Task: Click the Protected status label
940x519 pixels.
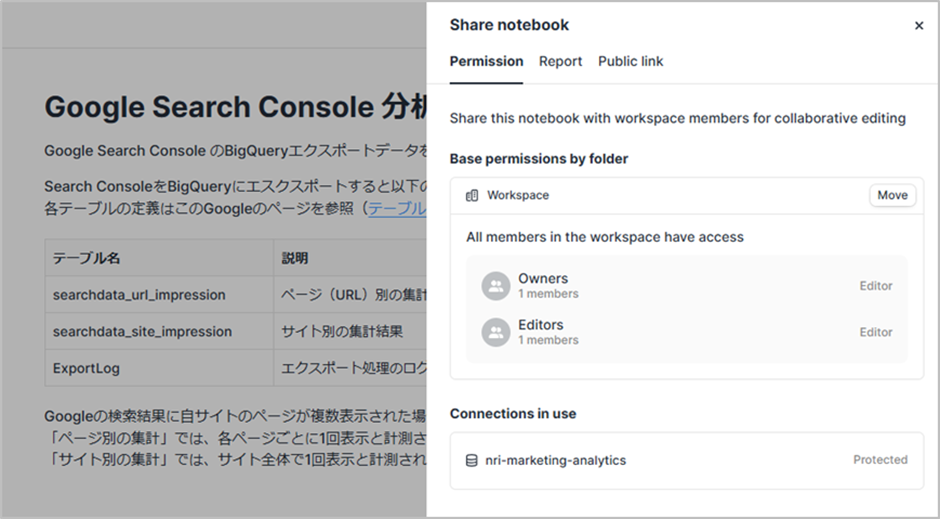Action: pos(880,460)
